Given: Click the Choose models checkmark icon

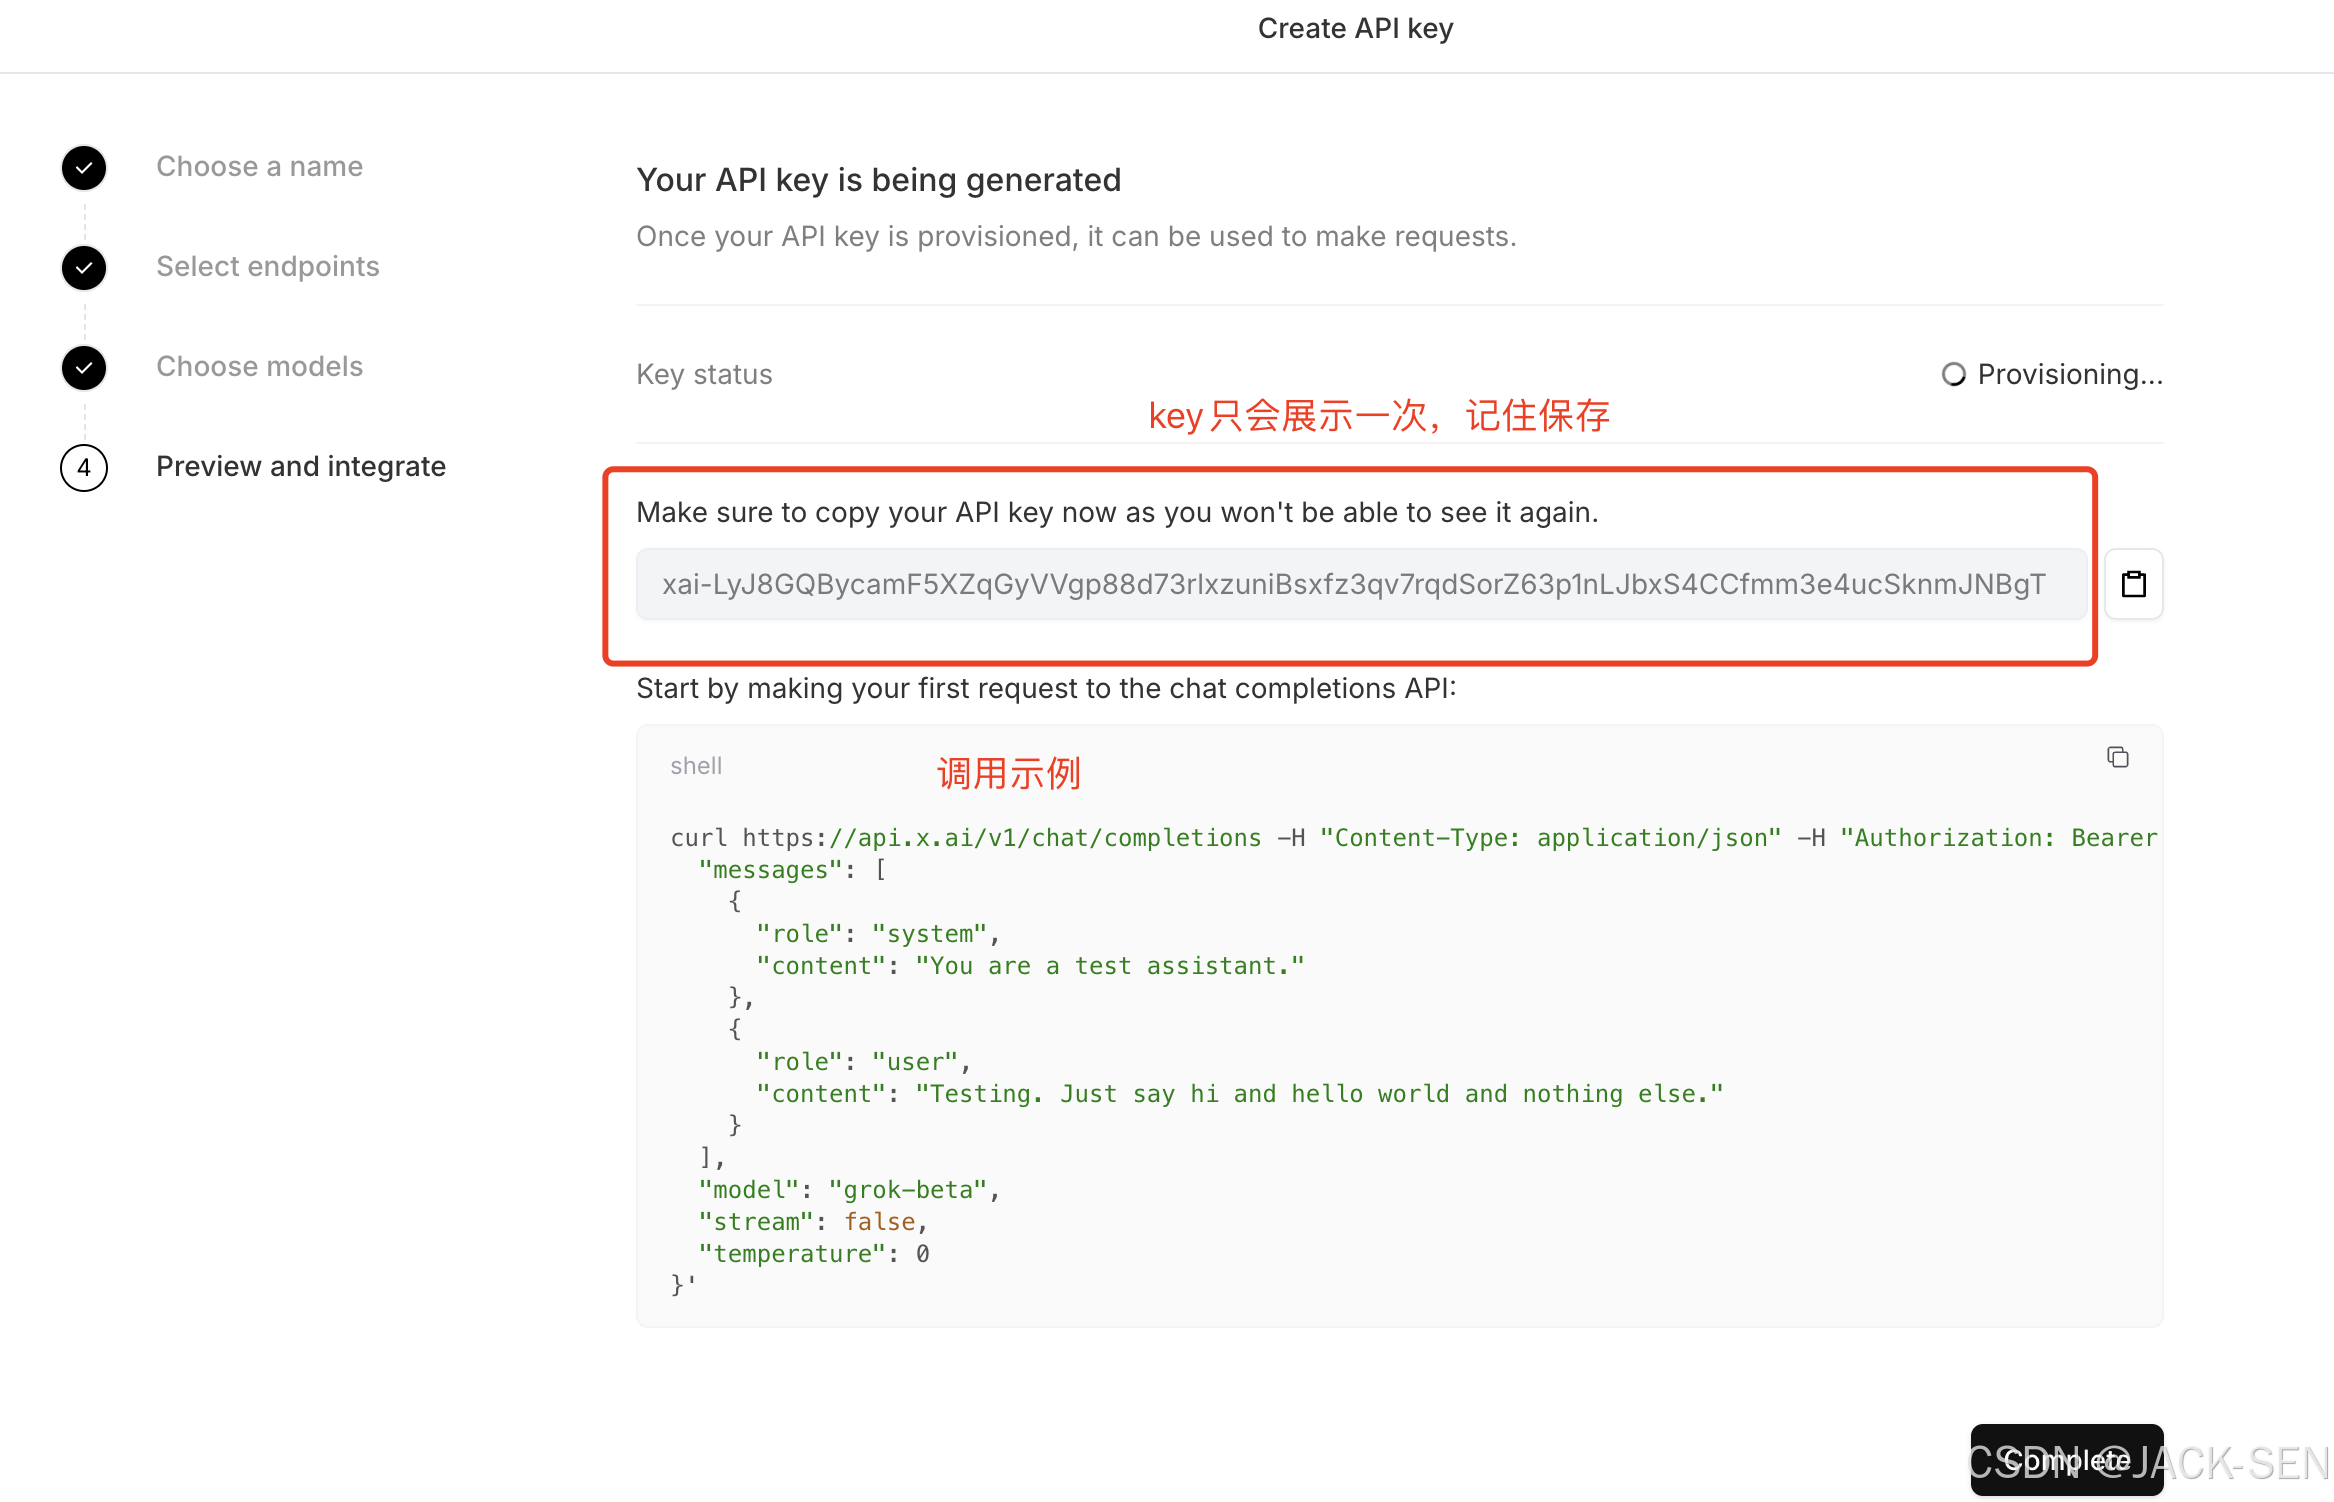Looking at the screenshot, I should tap(84, 367).
